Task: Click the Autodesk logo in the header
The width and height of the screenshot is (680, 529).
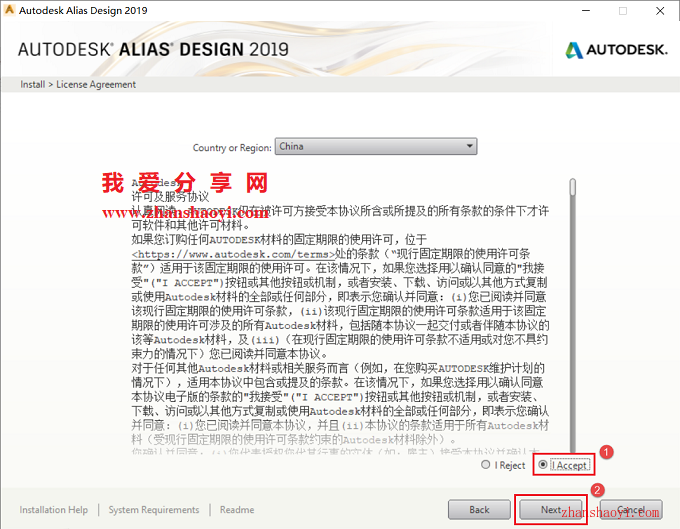Action: coord(616,50)
